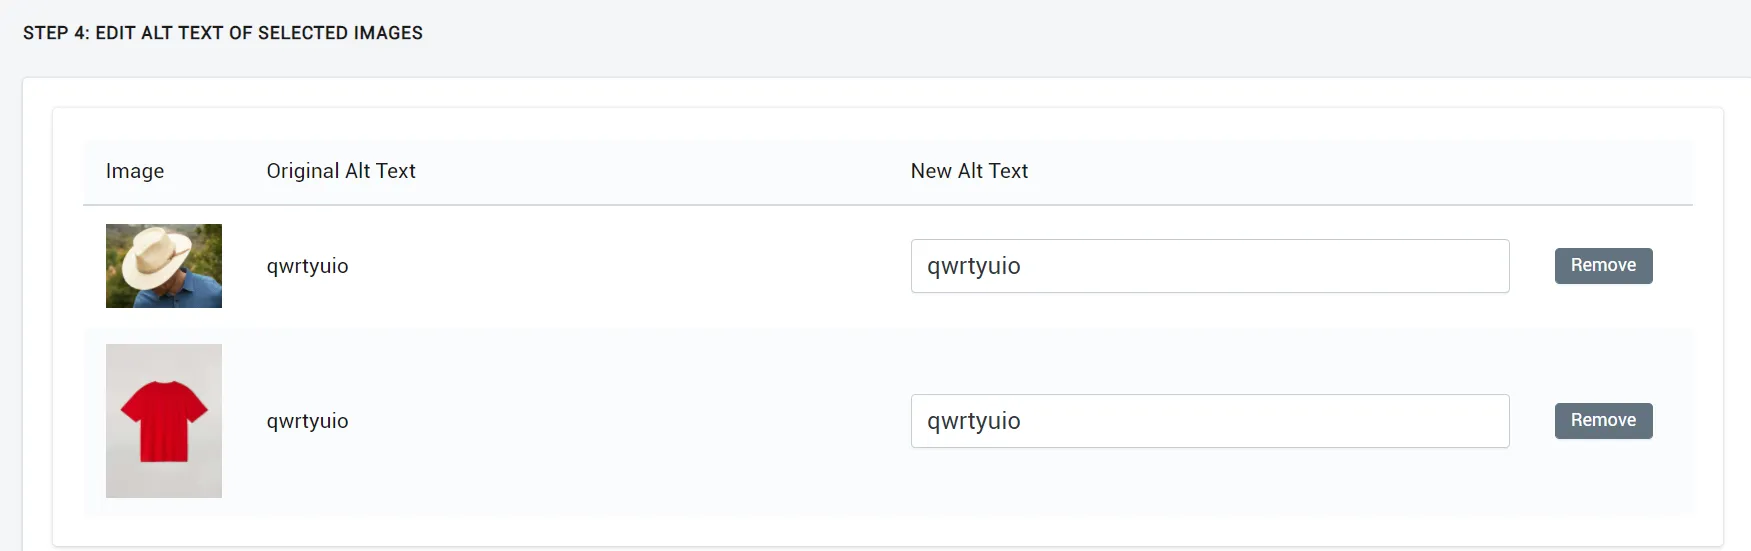The height and width of the screenshot is (551, 1751).
Task: Click the Original Alt Text column header
Action: pos(341,171)
